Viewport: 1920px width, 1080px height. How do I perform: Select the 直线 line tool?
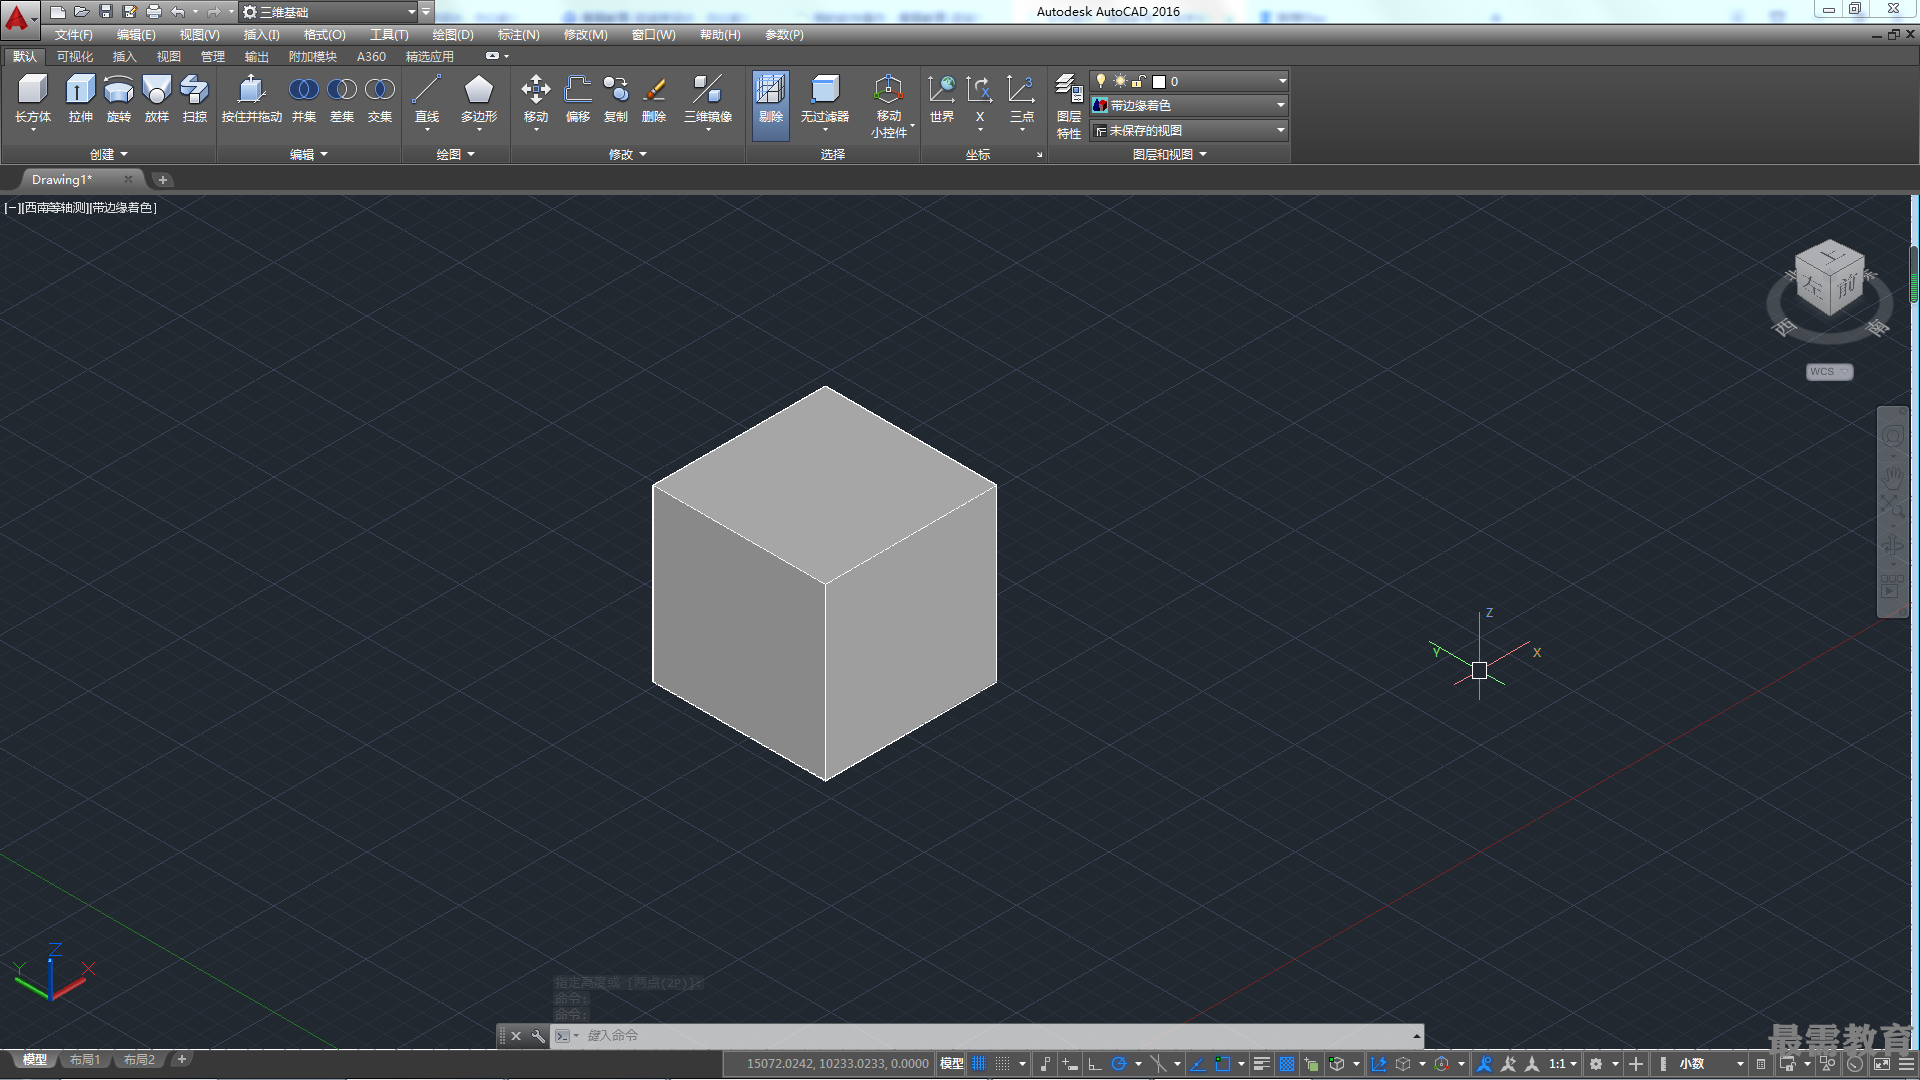pos(427,99)
